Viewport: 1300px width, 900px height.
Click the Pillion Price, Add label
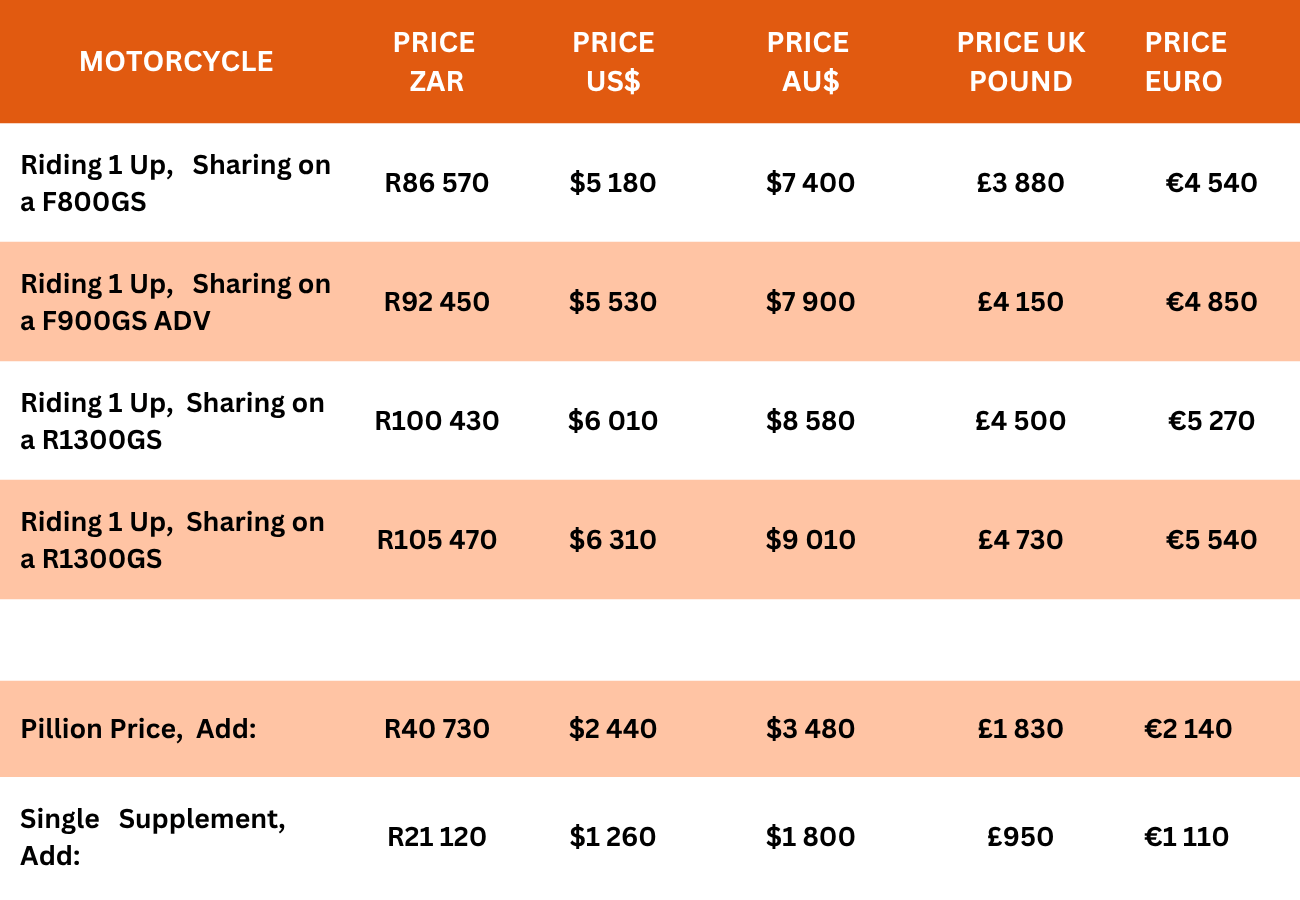[139, 729]
